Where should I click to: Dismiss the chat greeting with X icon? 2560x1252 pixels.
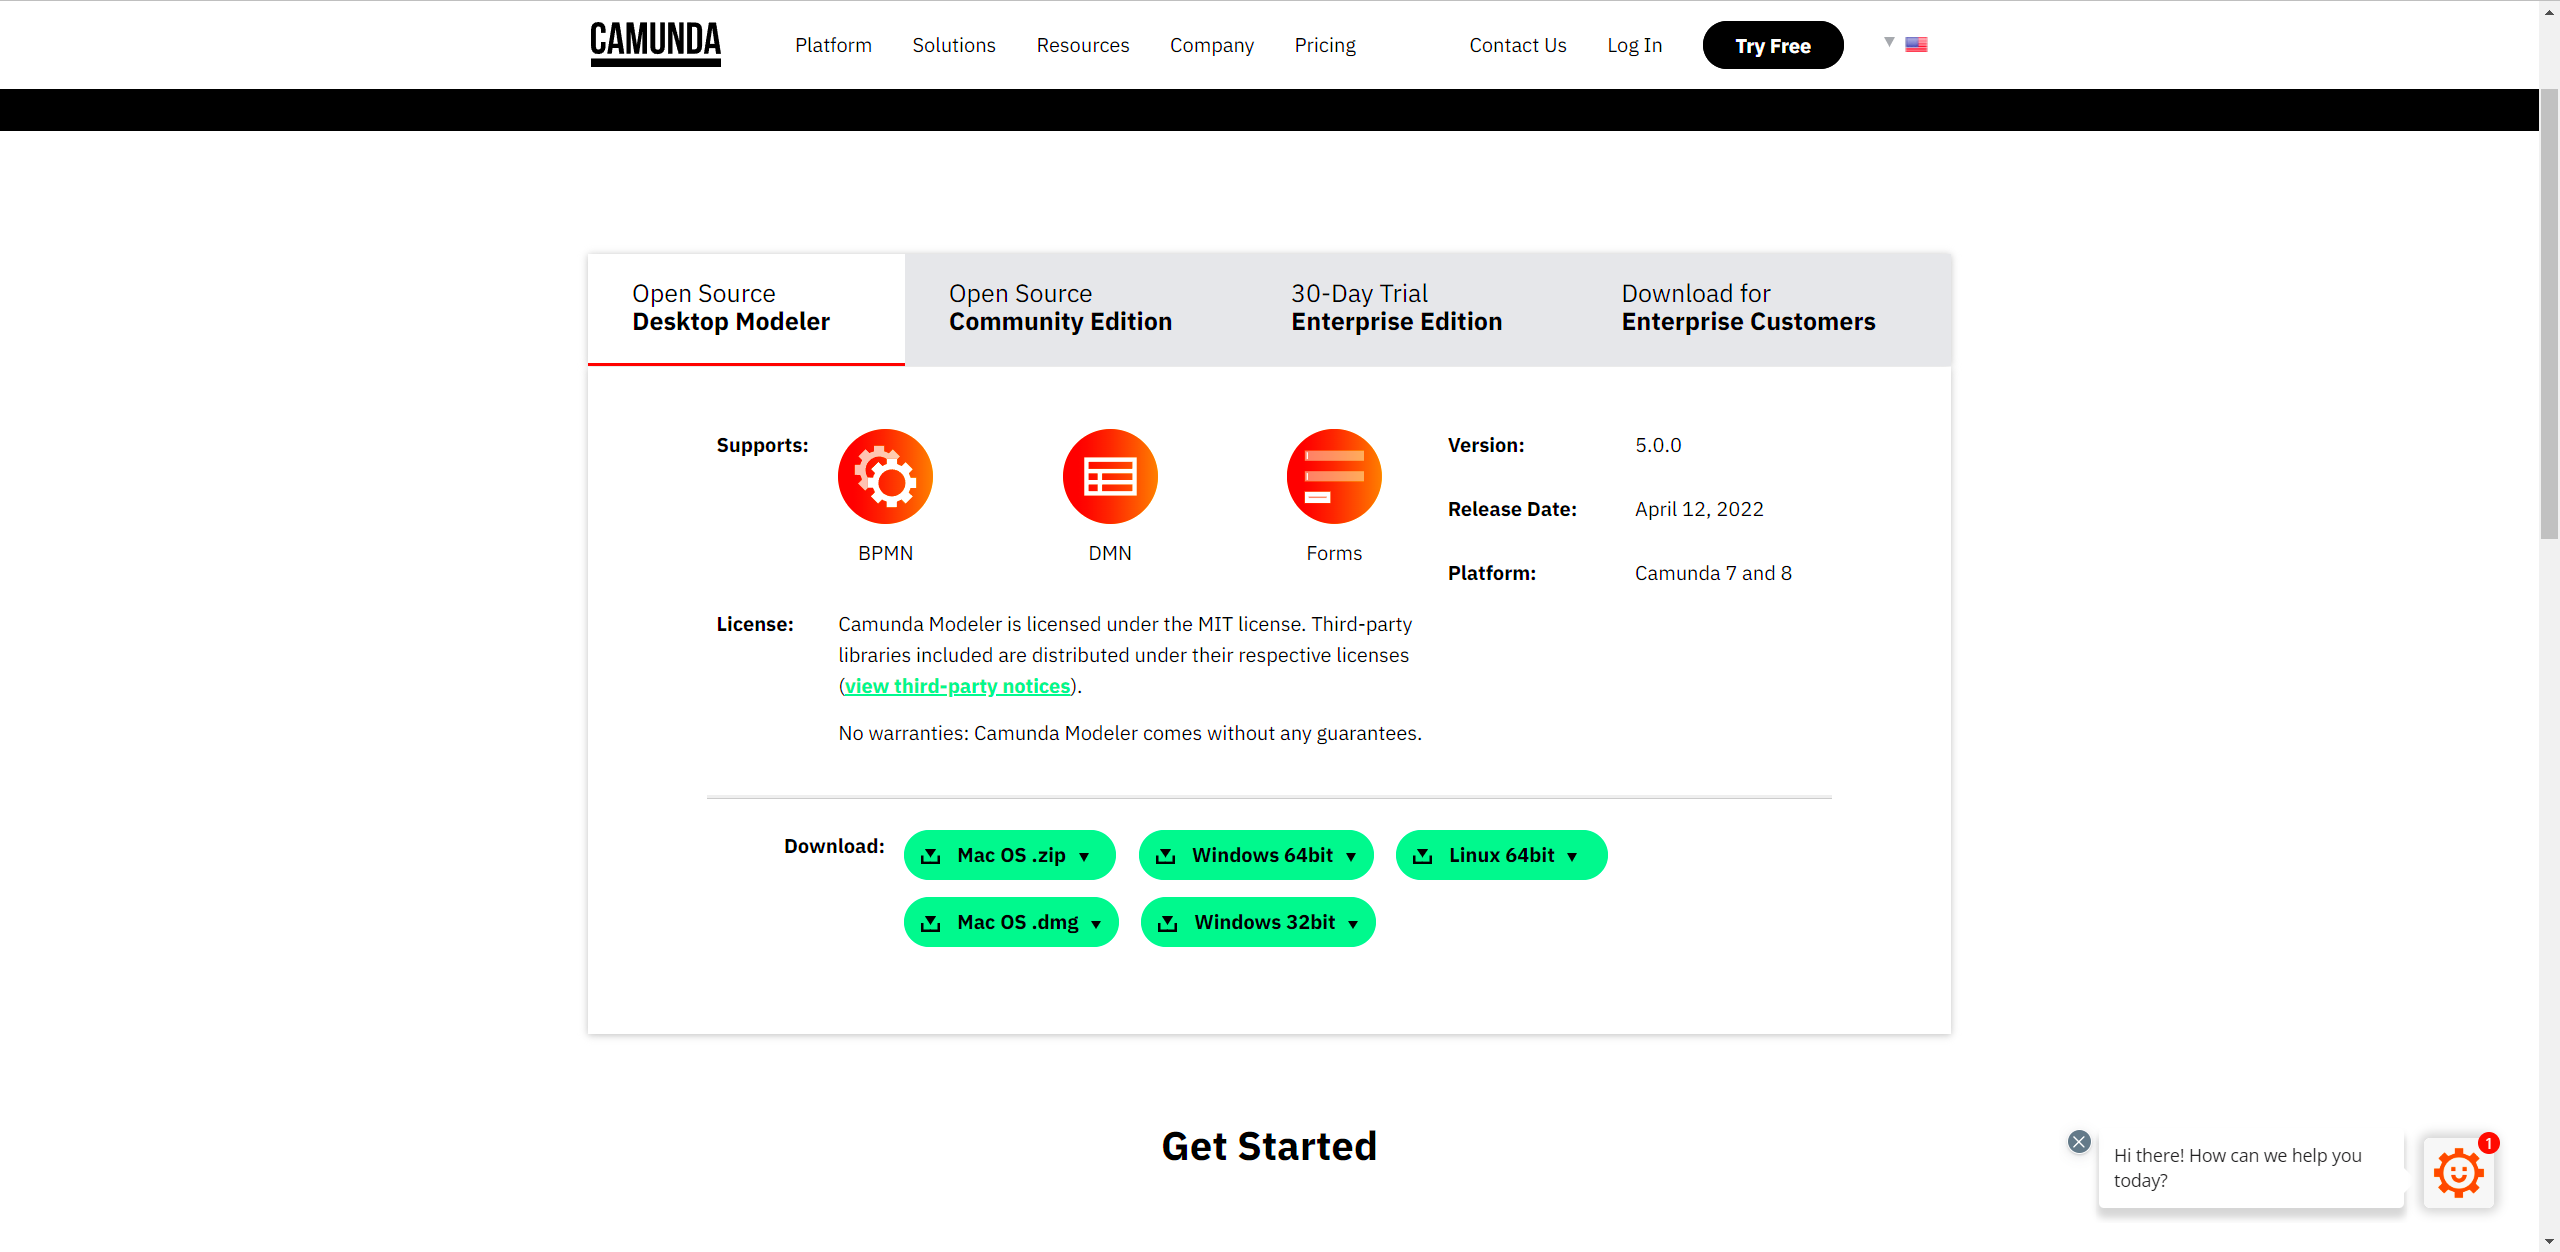[2079, 1141]
